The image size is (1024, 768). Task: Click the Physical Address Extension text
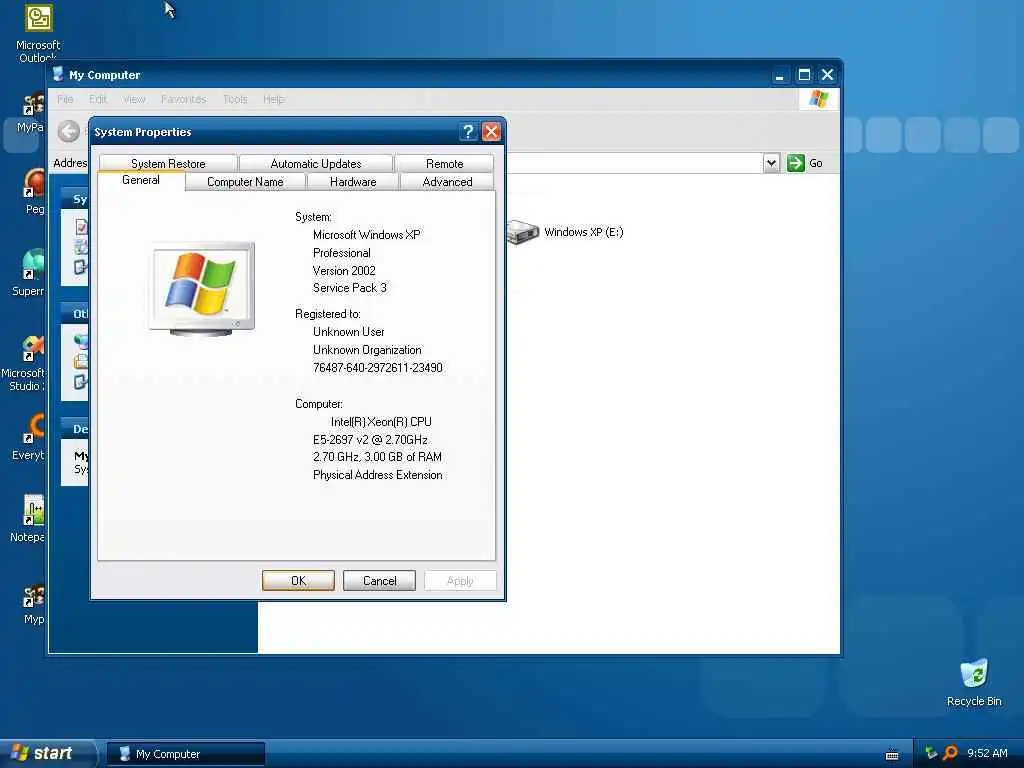coord(377,475)
